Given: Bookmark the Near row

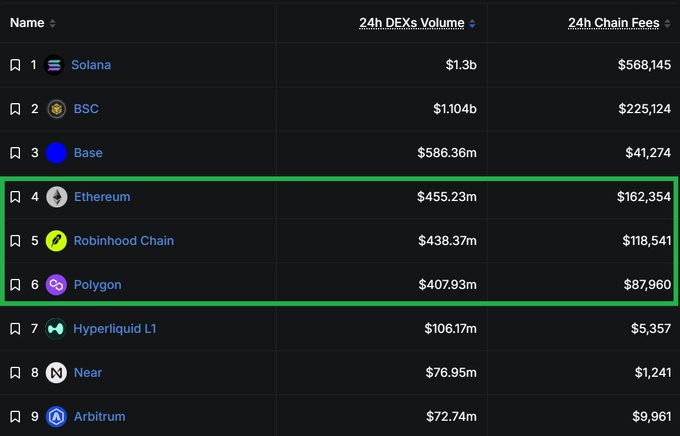Looking at the screenshot, I should [15, 373].
